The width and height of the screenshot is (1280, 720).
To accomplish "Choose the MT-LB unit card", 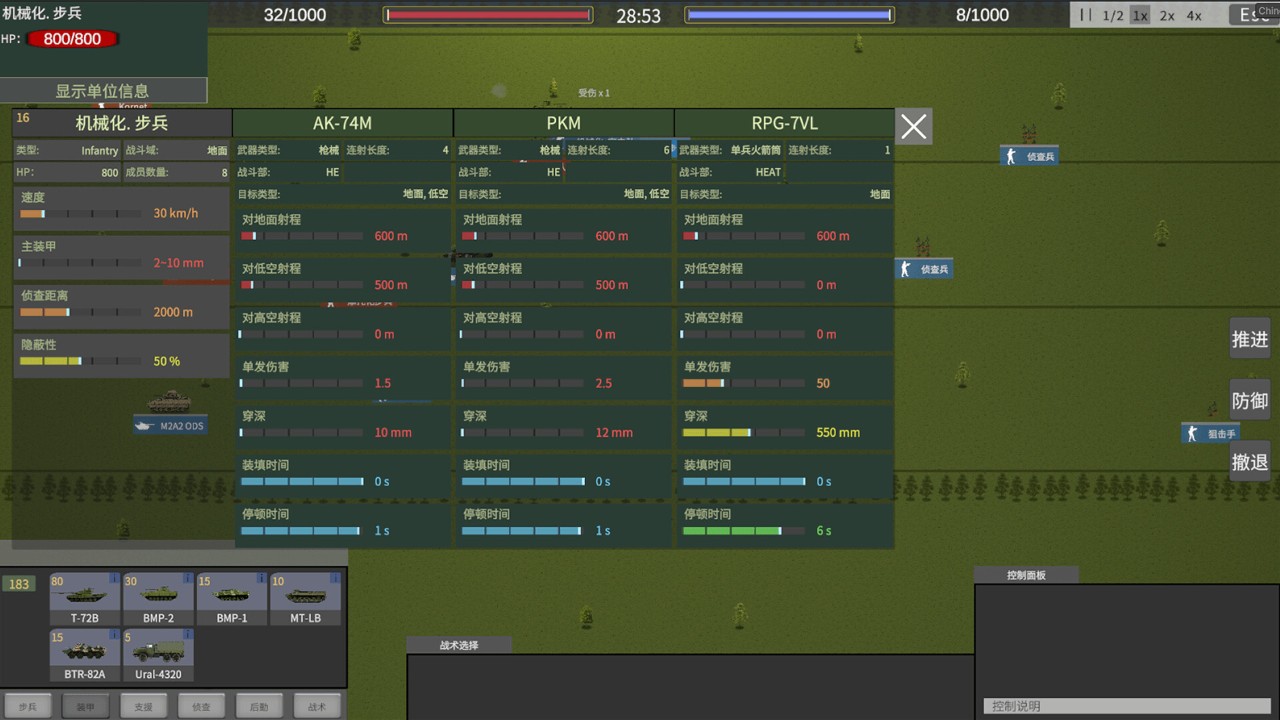I will (305, 599).
